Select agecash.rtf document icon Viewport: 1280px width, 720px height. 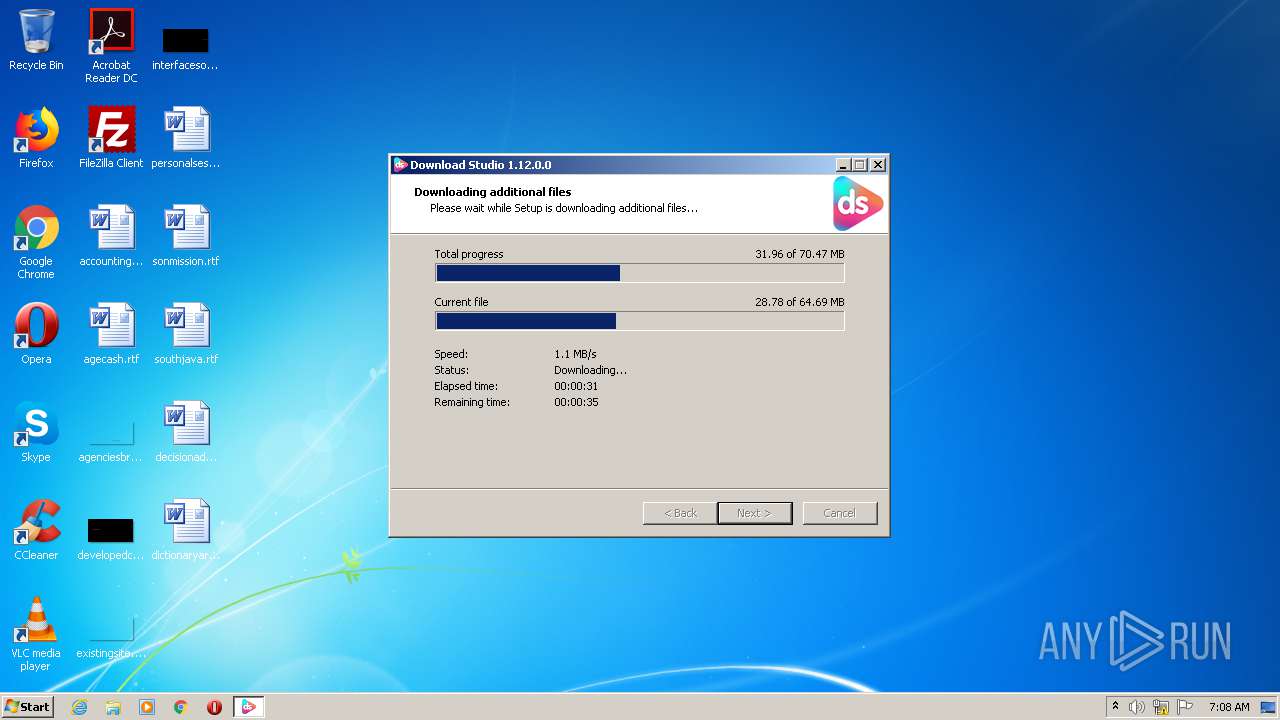(x=111, y=335)
